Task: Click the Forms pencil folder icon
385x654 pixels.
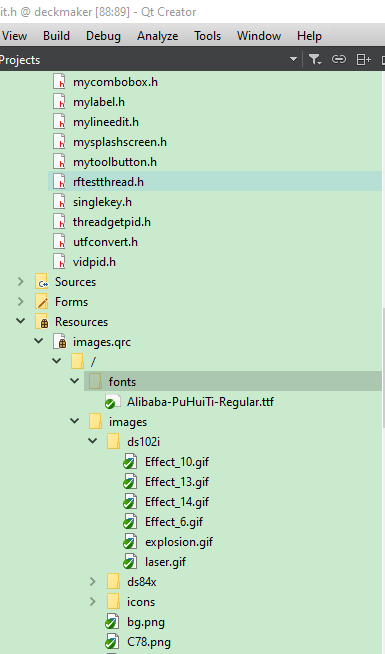Action: click(x=42, y=302)
